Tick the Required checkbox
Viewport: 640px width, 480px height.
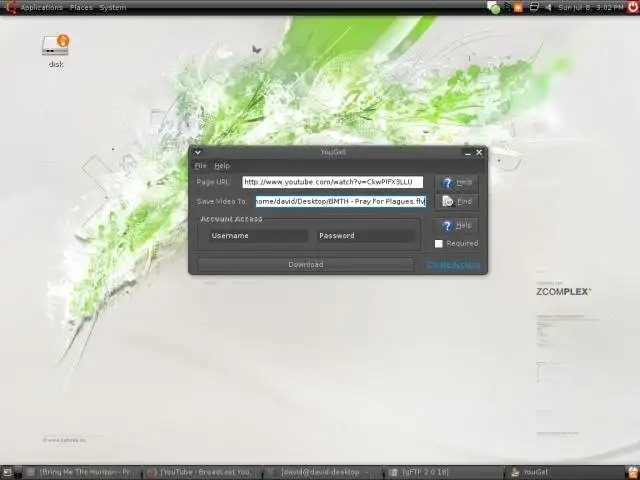point(439,244)
